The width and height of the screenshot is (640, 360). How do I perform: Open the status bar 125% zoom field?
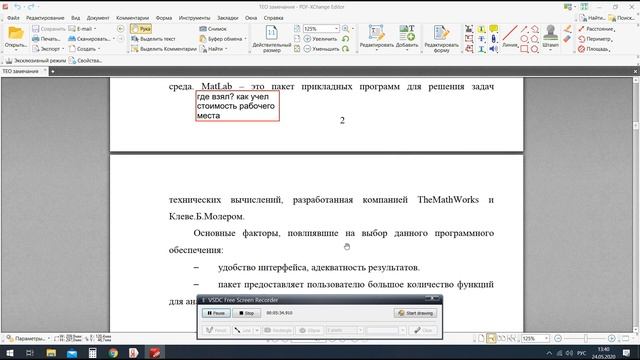[x=535, y=339]
